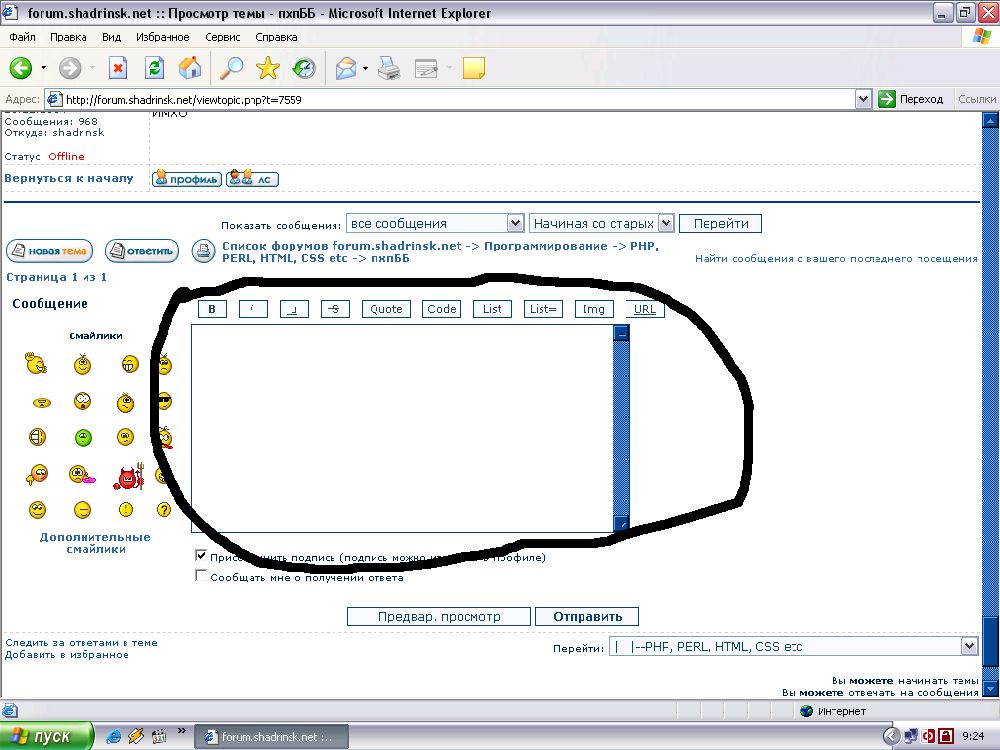Expand quick launch chevron in taskbar
The width and height of the screenshot is (1000, 750).
tap(181, 732)
